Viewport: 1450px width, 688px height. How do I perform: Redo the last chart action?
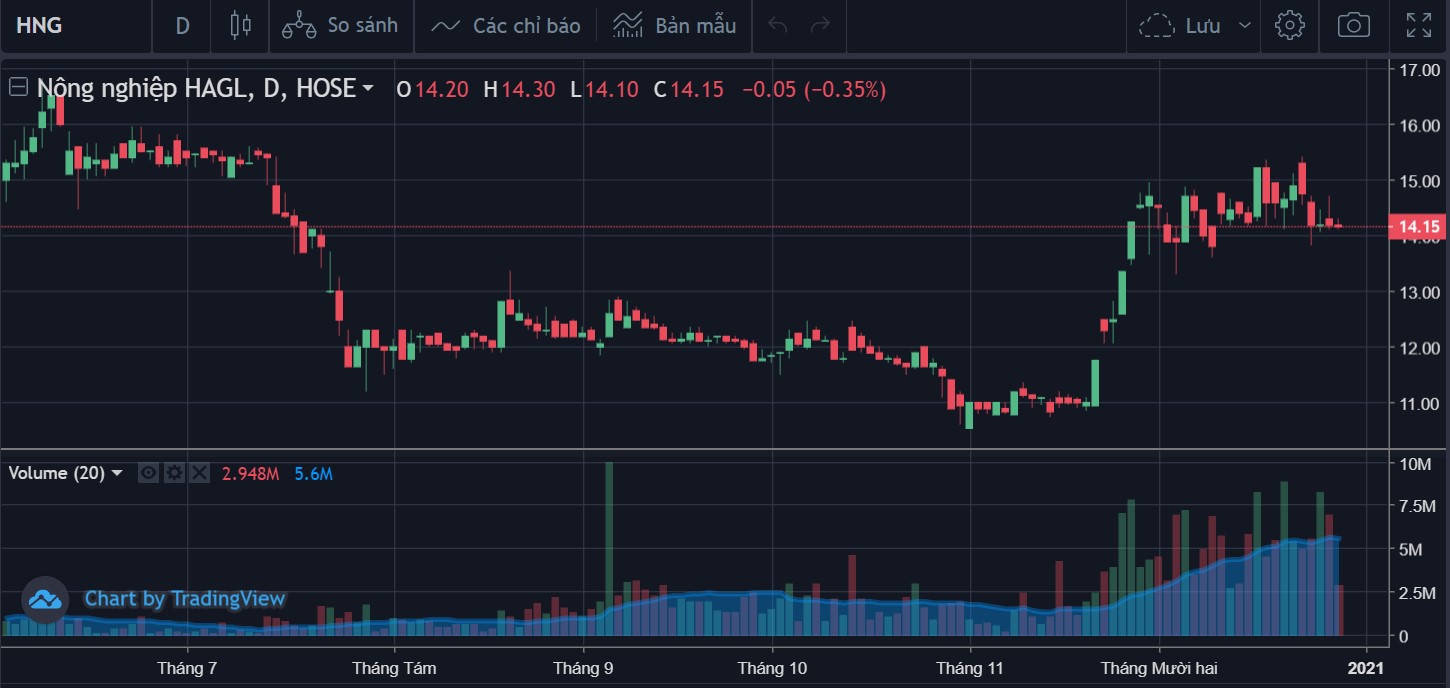pyautogui.click(x=820, y=25)
